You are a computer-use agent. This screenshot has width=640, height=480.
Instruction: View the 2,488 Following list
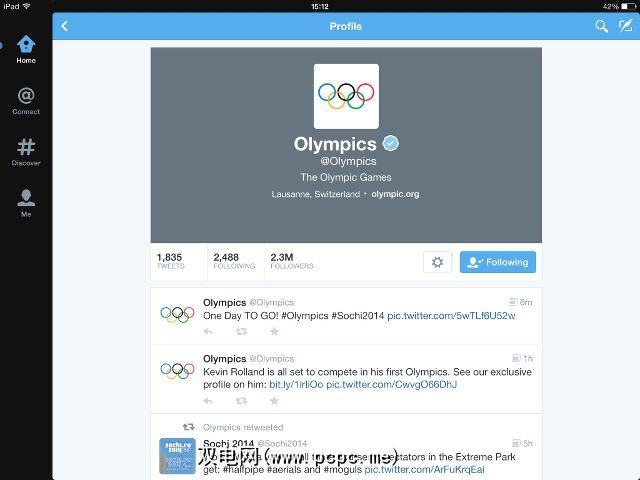coord(234,261)
